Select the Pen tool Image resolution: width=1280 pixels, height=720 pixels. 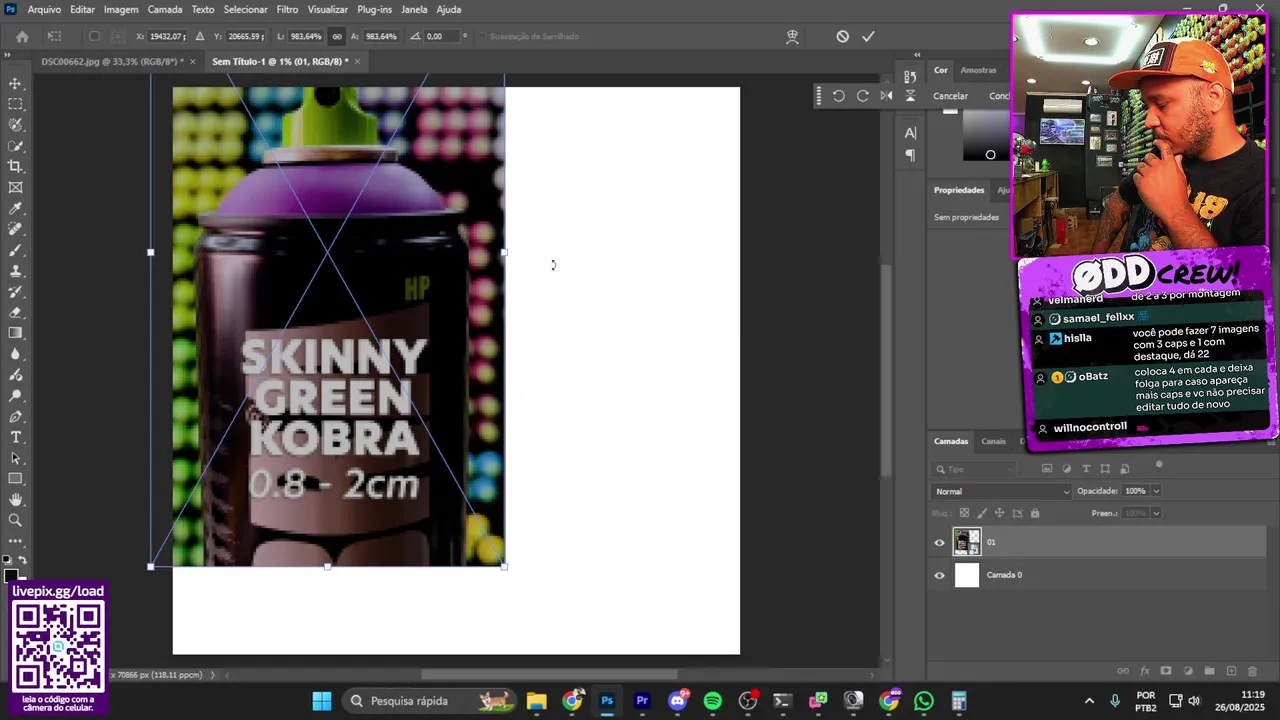click(15, 416)
